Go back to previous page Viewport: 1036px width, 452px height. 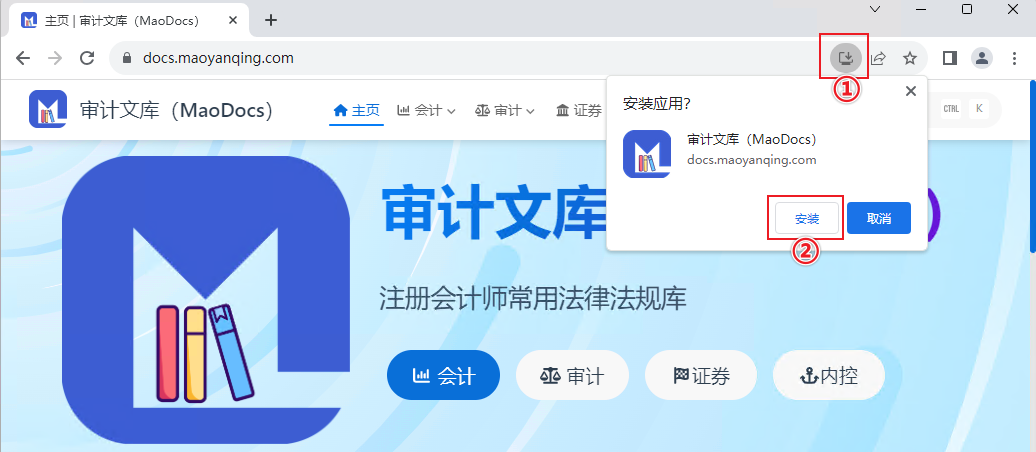[x=23, y=58]
